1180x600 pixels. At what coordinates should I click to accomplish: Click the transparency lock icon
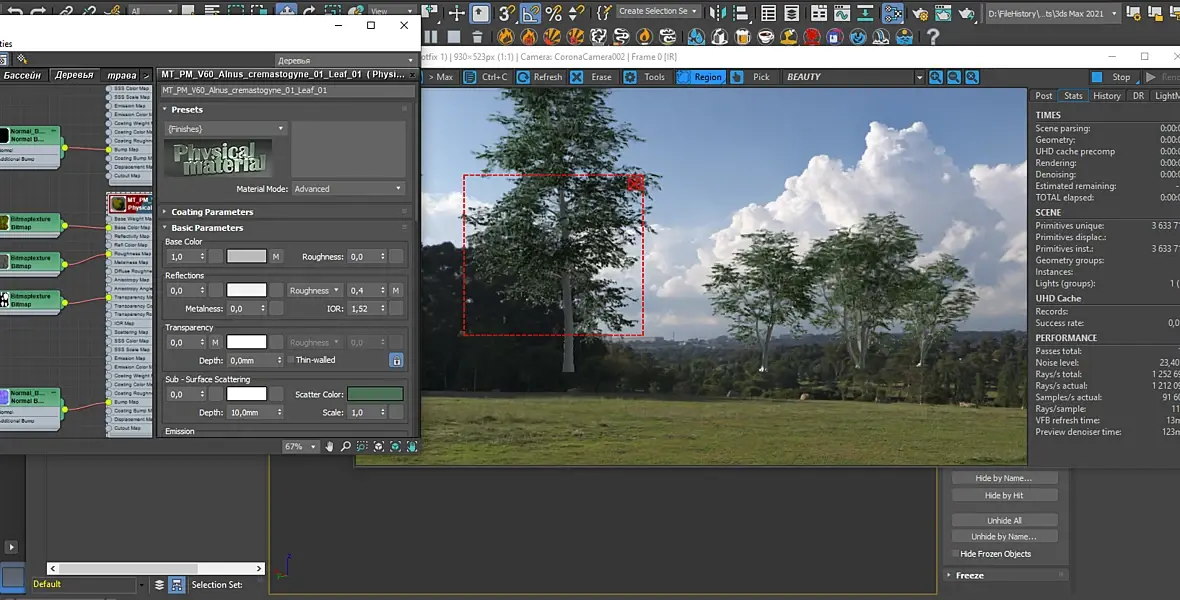point(396,360)
